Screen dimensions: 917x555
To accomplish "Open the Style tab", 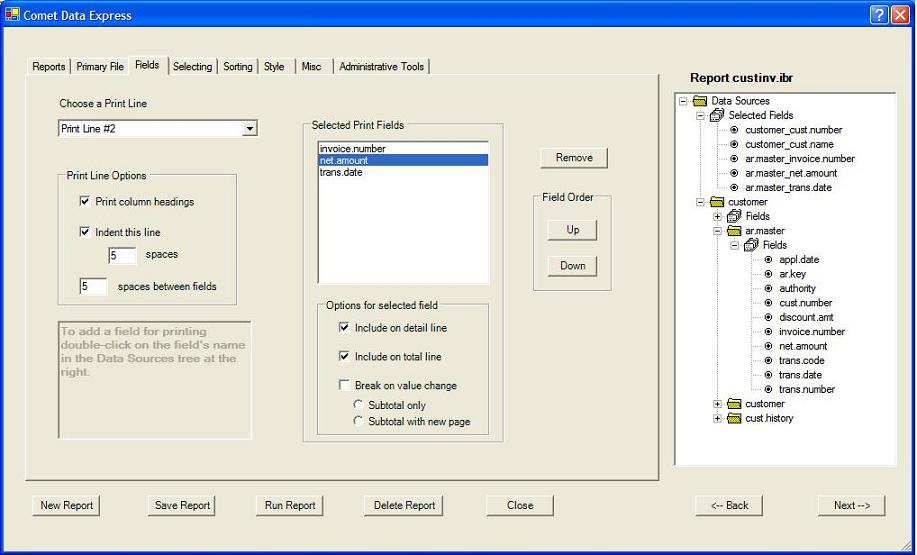I will tap(274, 67).
